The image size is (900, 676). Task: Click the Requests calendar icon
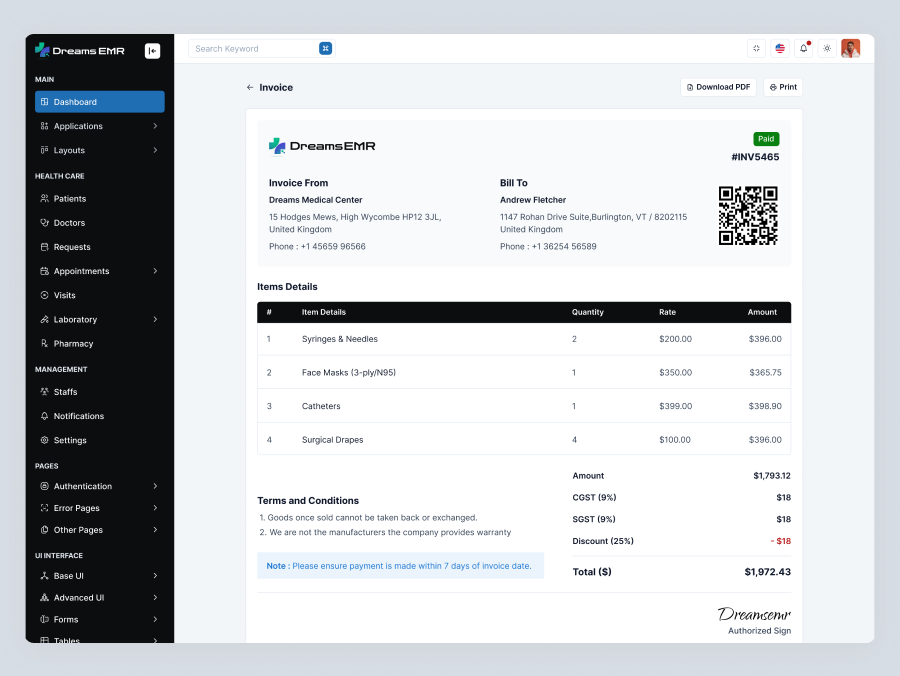click(x=44, y=247)
